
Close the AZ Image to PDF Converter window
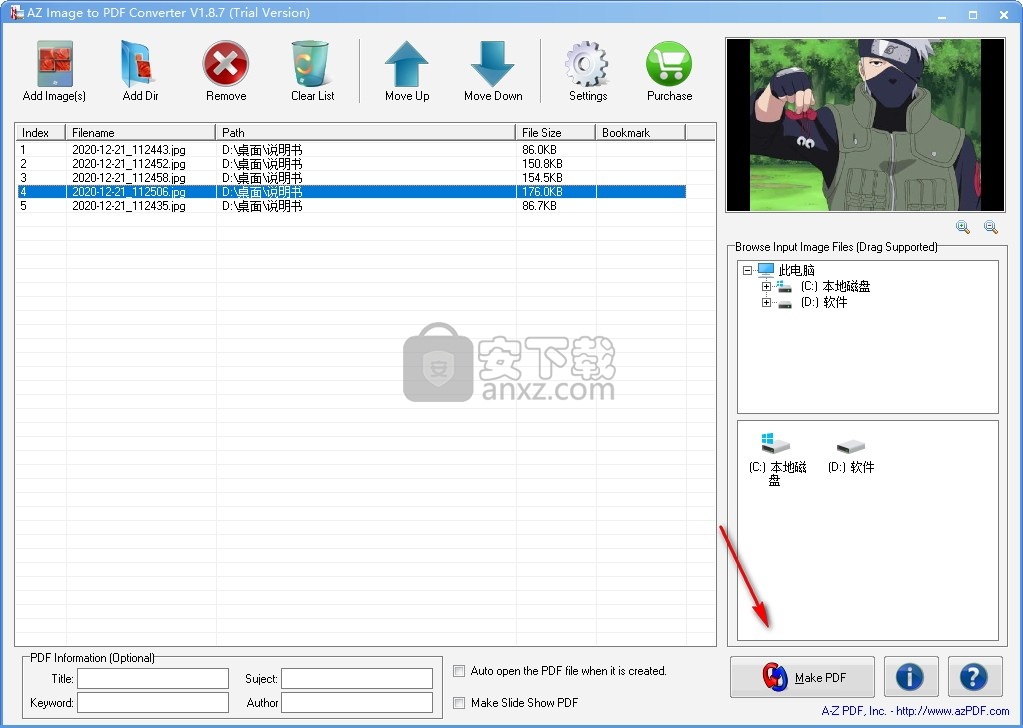(1004, 14)
